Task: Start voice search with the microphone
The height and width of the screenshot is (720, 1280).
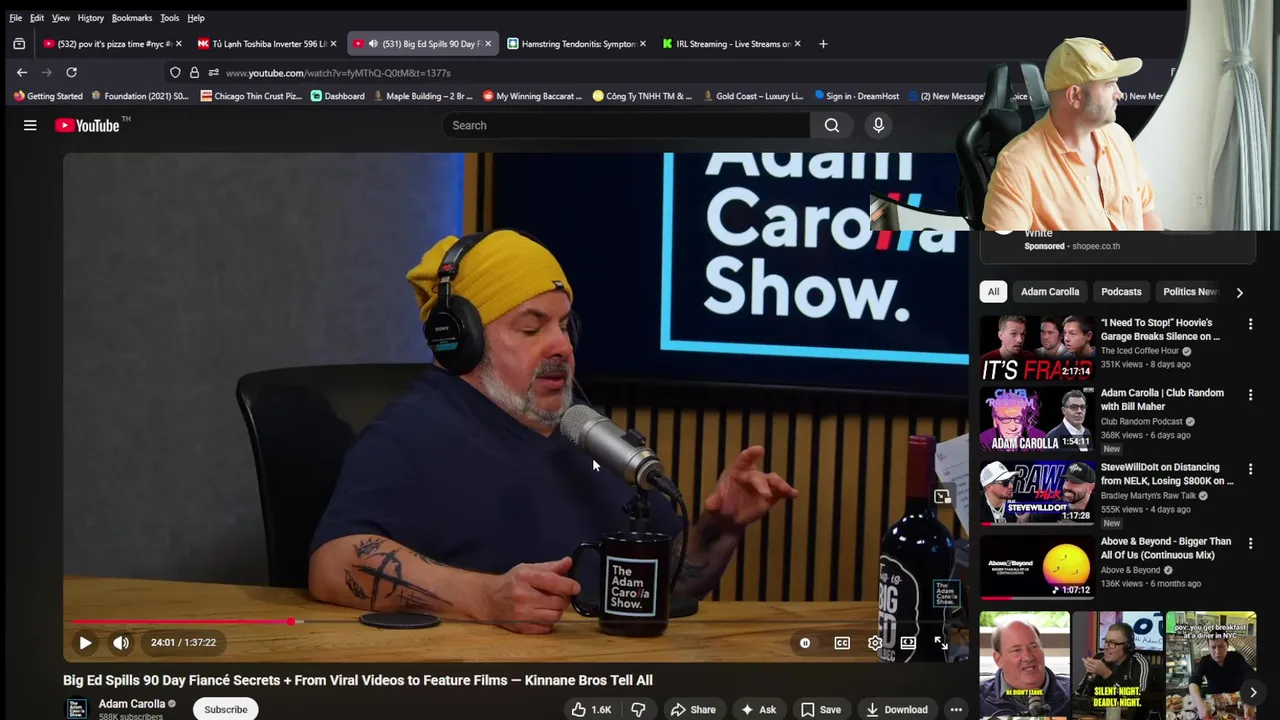Action: tap(878, 125)
